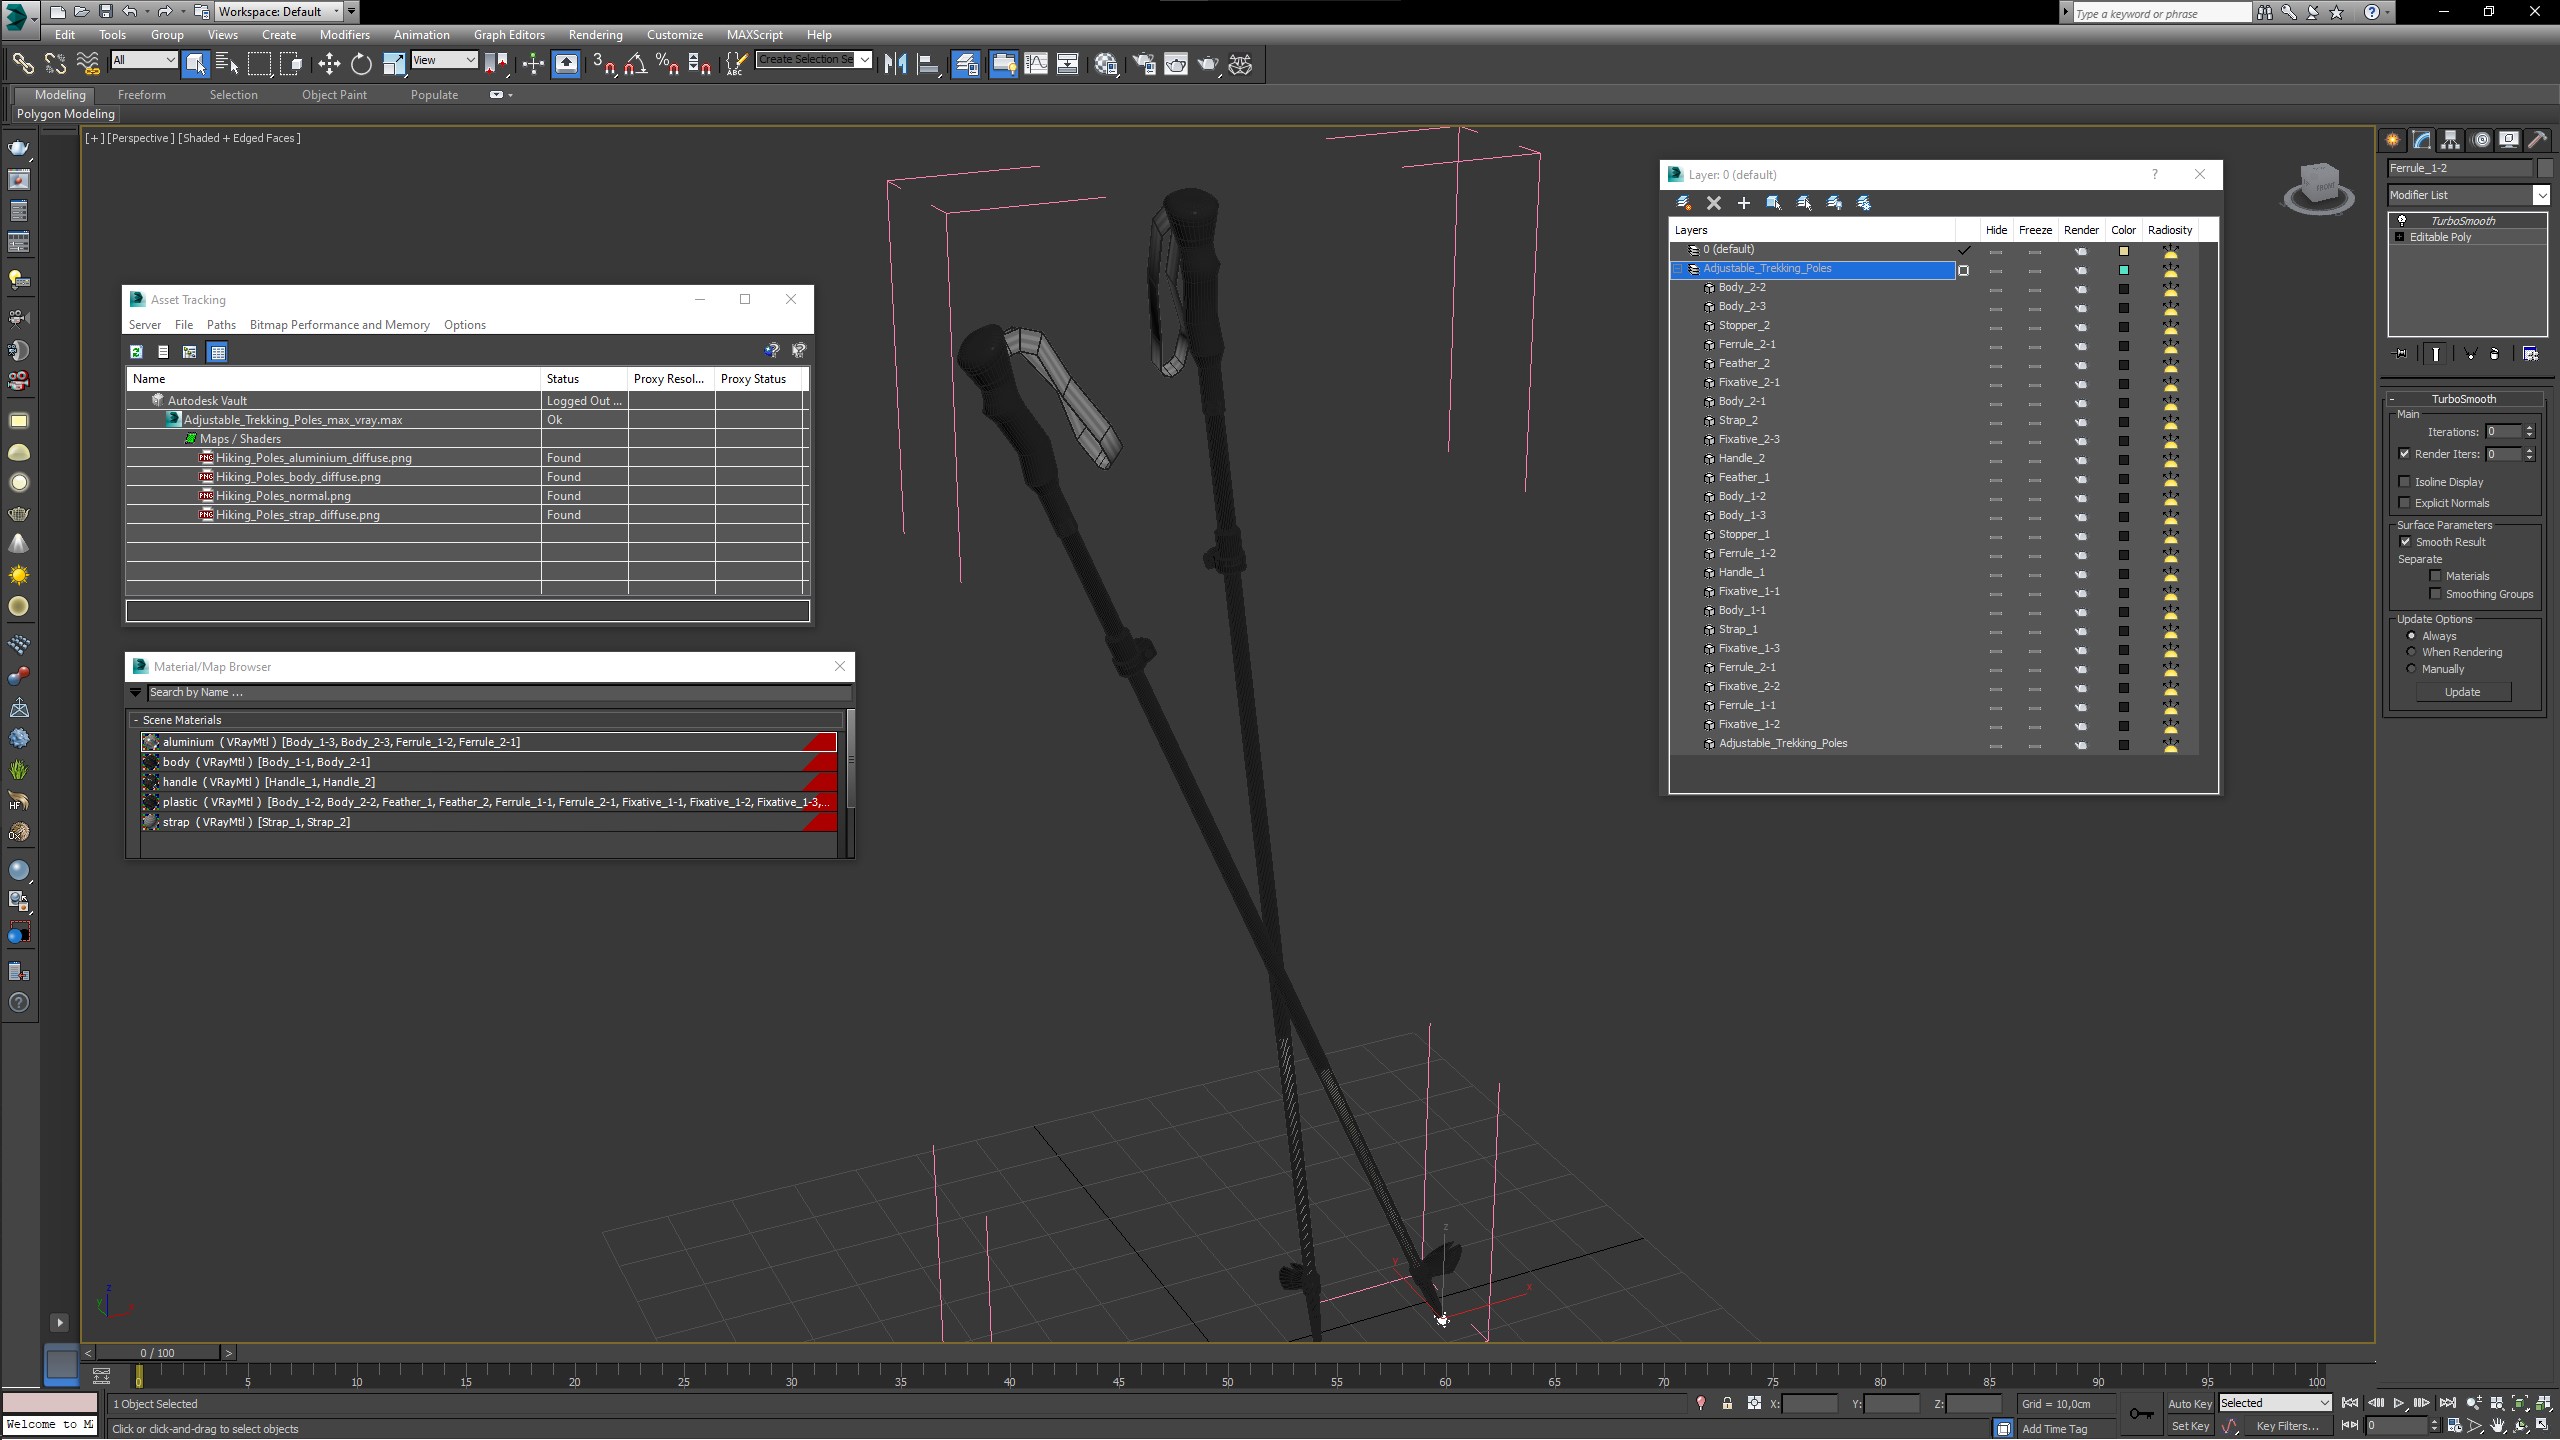The width and height of the screenshot is (2560, 1440).
Task: Switch Asset Tracking to table view
Action: click(217, 352)
